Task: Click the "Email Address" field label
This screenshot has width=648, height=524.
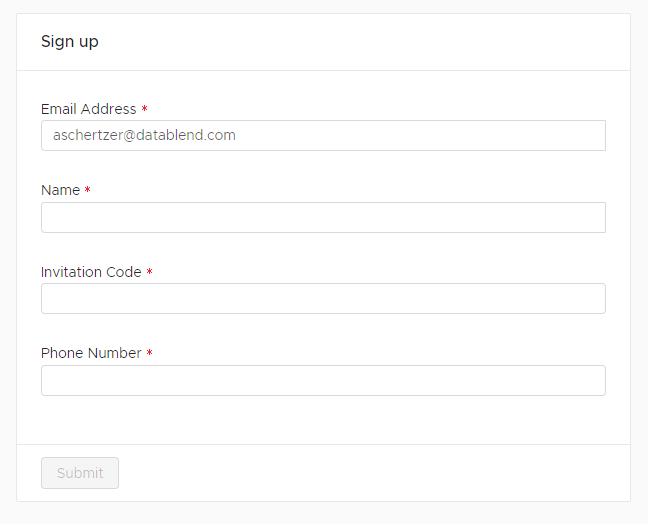Action: coord(88,109)
